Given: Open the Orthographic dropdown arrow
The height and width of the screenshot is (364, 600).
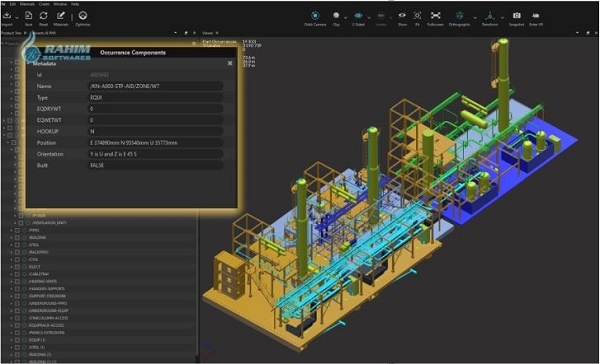Looking at the screenshot, I should click(x=474, y=17).
